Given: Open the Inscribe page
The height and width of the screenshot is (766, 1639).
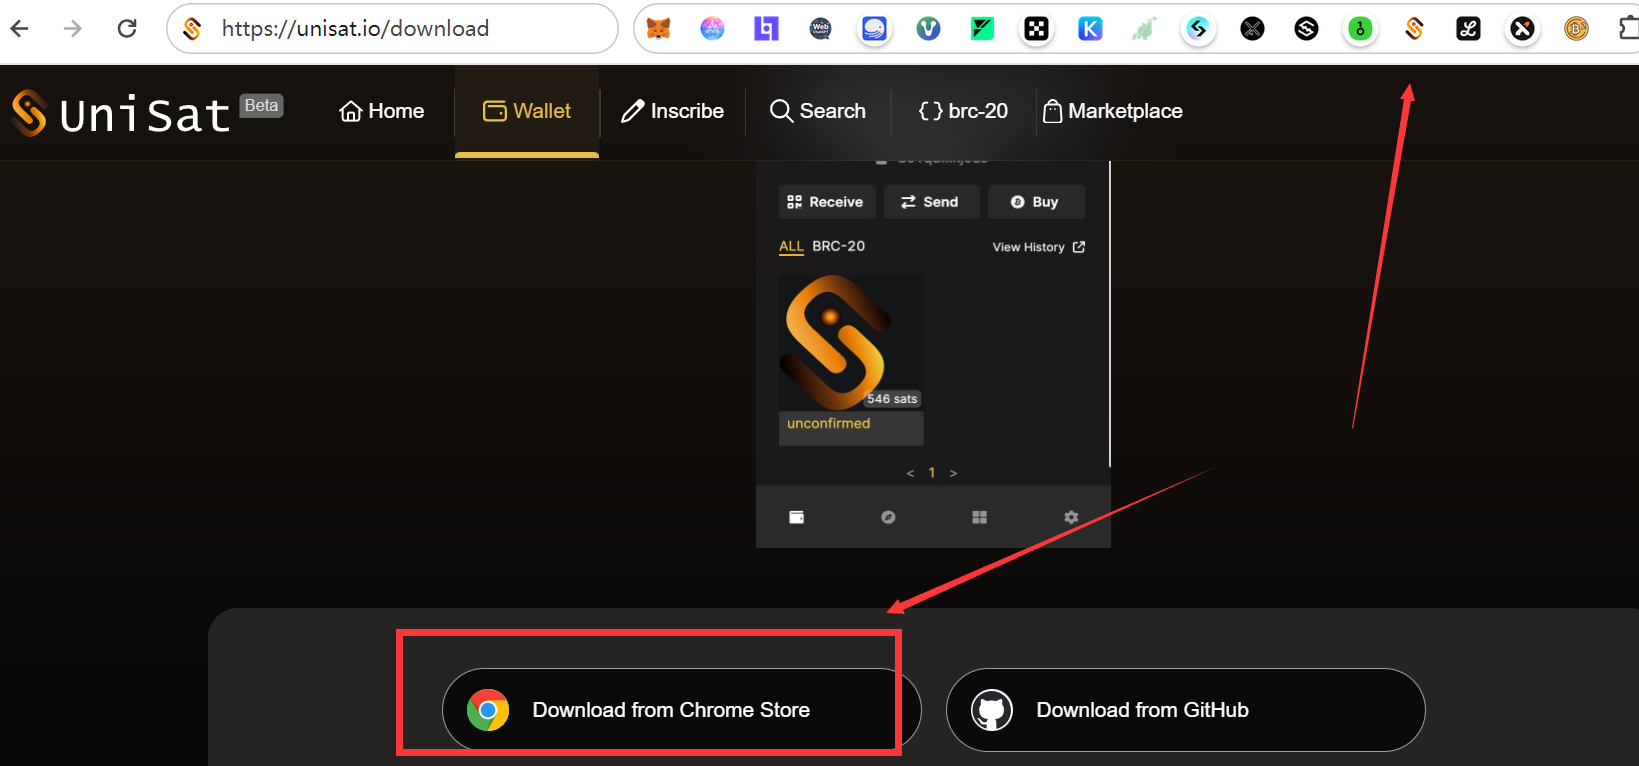Looking at the screenshot, I should (672, 111).
